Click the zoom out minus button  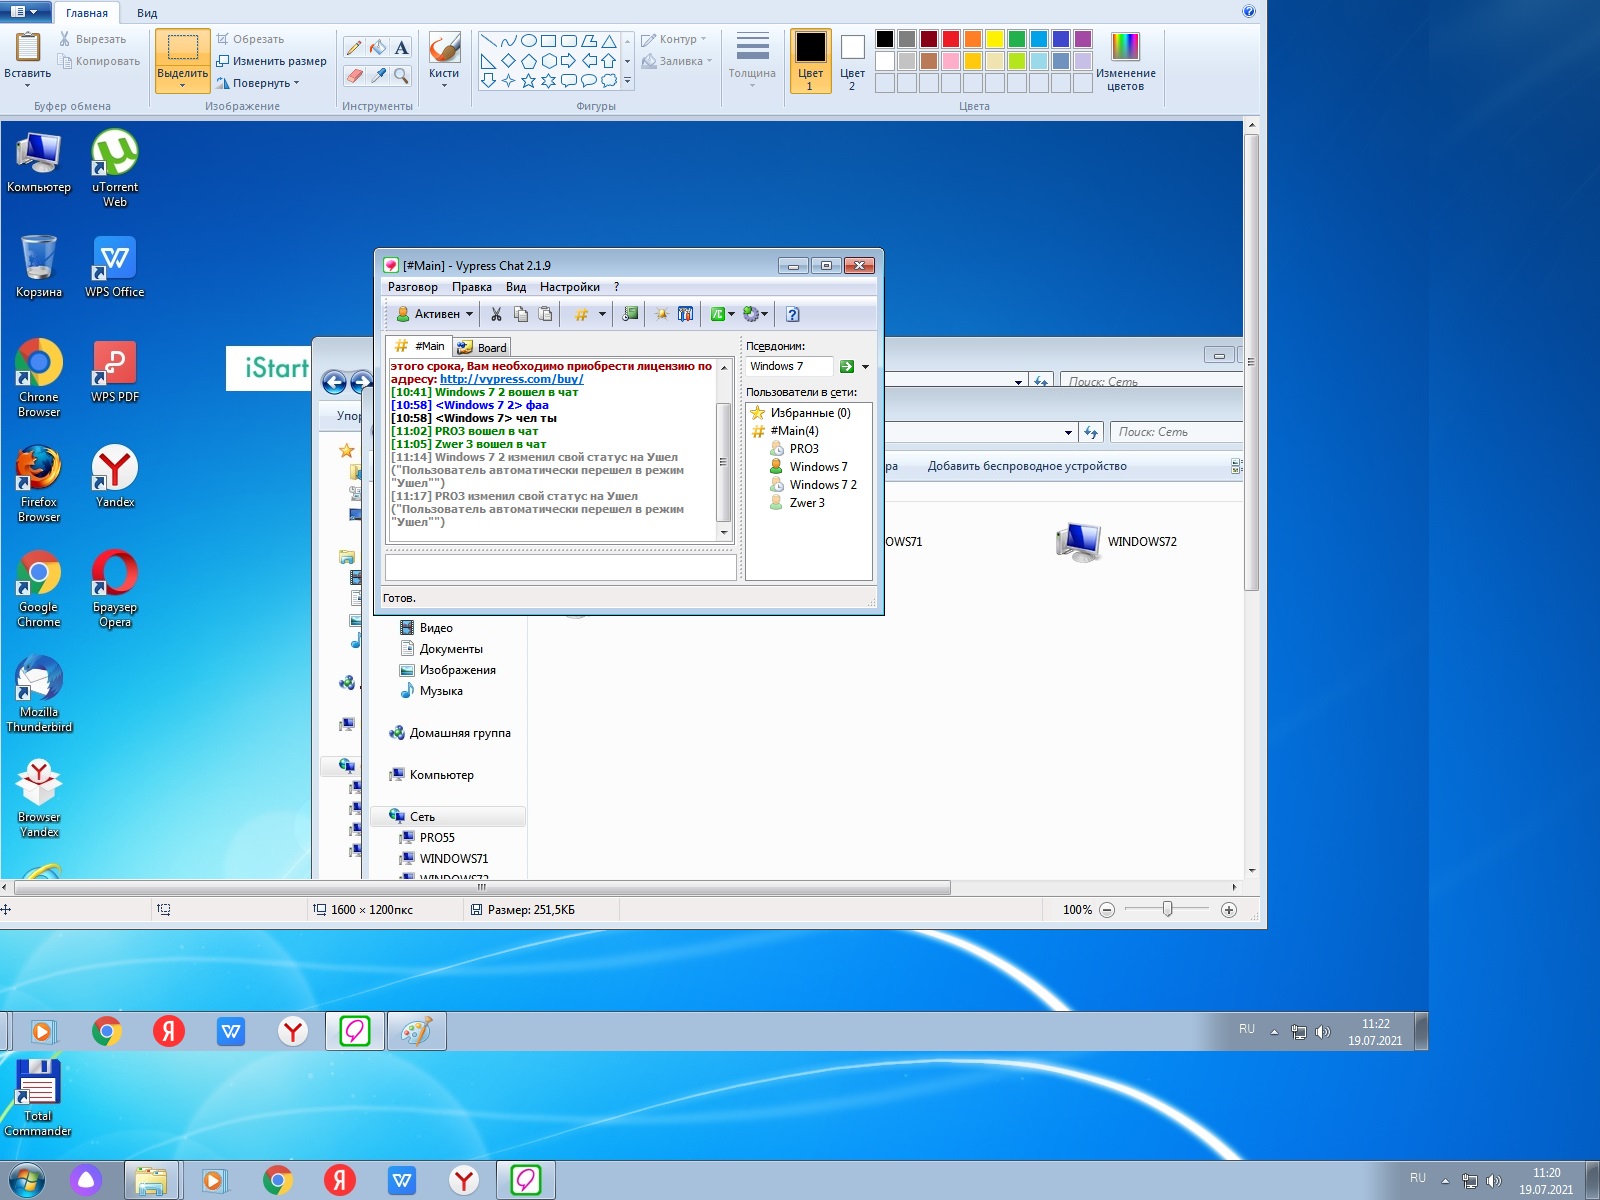[x=1107, y=910]
